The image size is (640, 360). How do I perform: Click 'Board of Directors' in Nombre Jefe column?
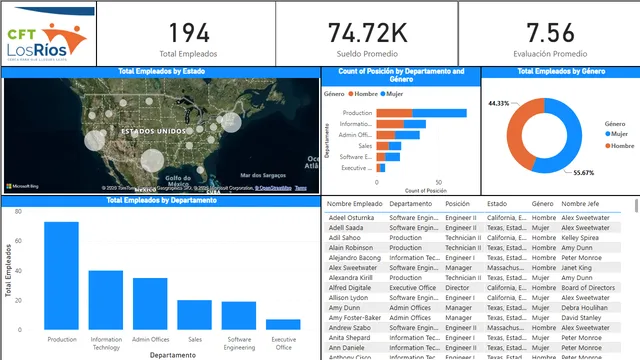point(588,288)
